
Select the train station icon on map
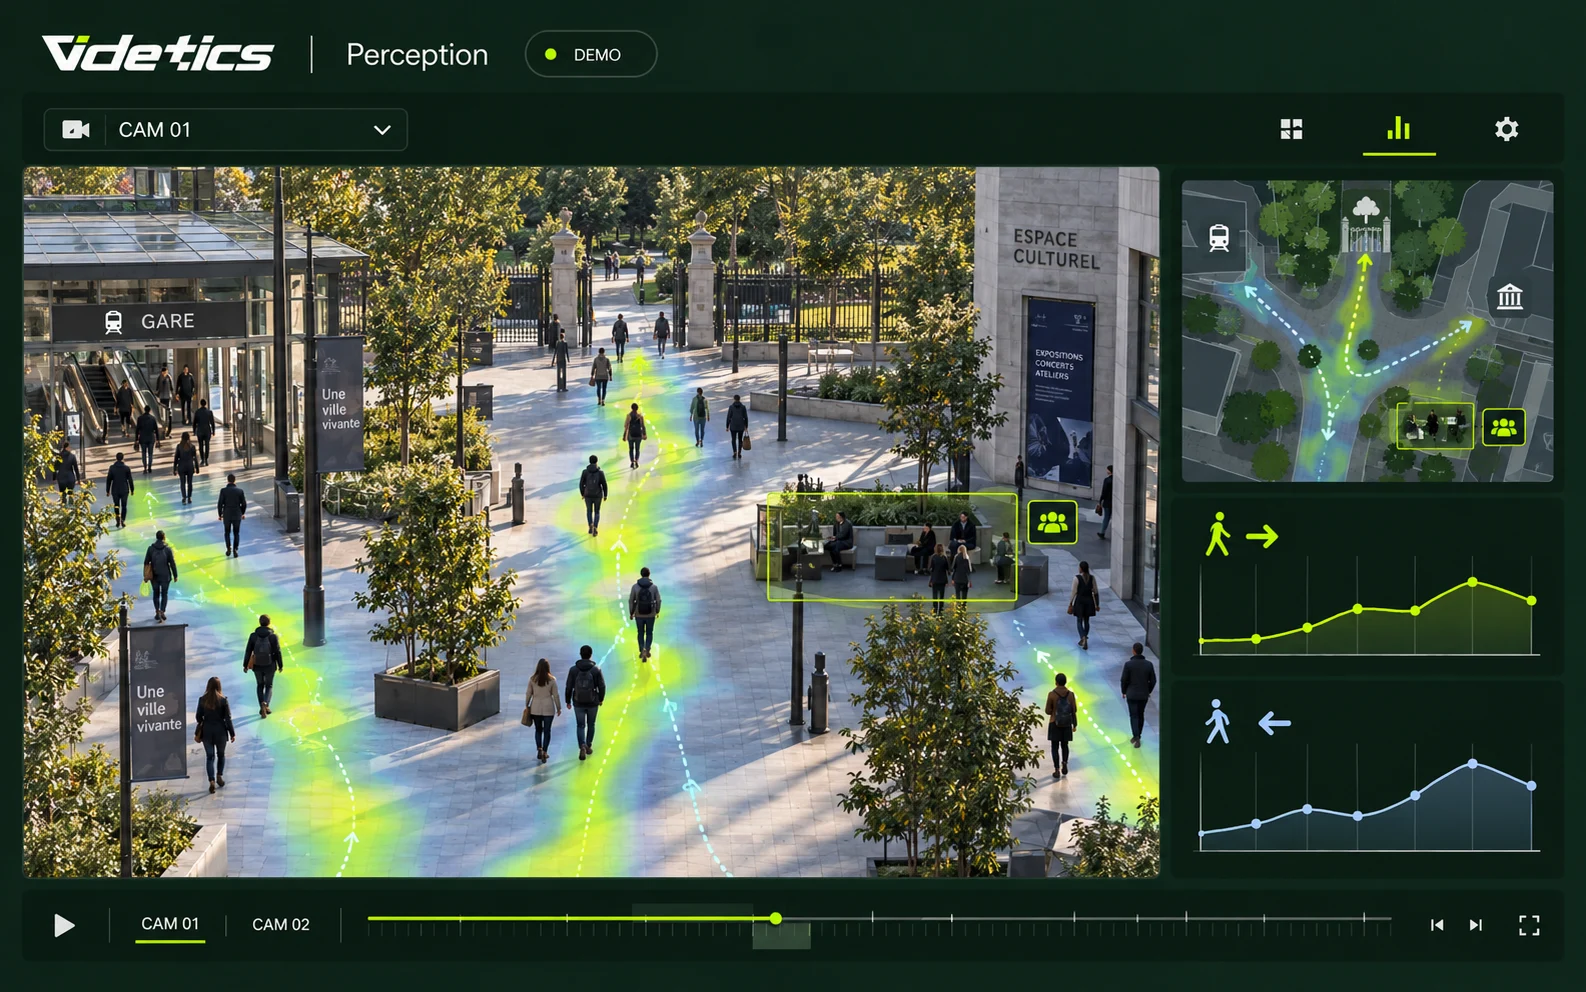tap(1218, 238)
